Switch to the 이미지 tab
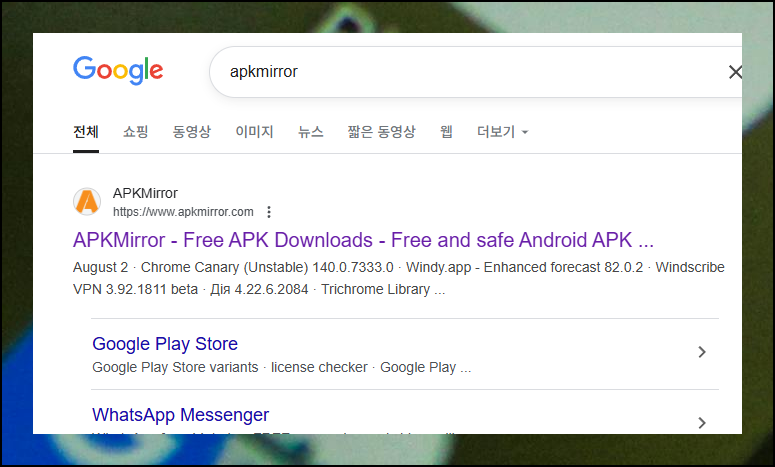Image resolution: width=775 pixels, height=467 pixels. (x=255, y=132)
